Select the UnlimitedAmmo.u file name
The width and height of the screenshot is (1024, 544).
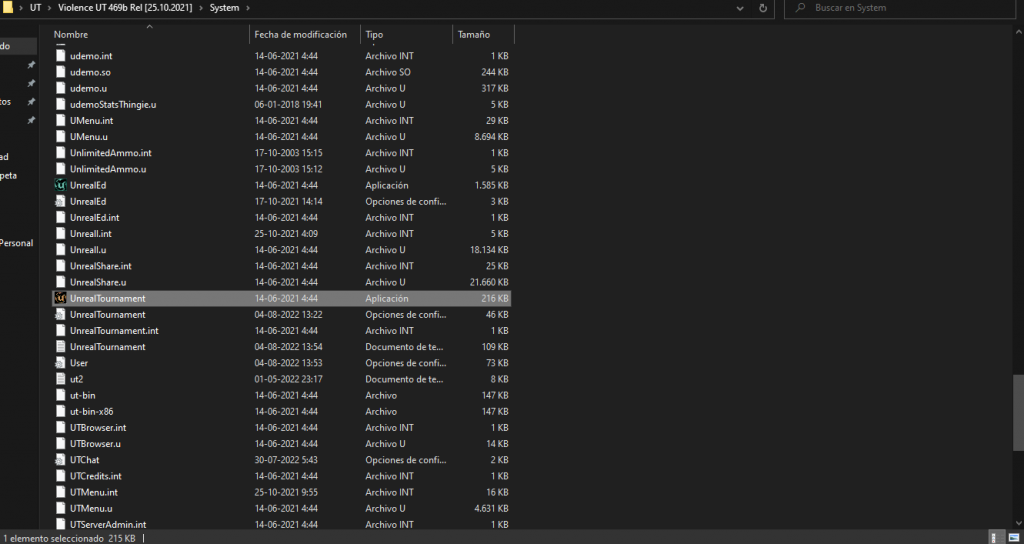pyautogui.click(x=108, y=169)
